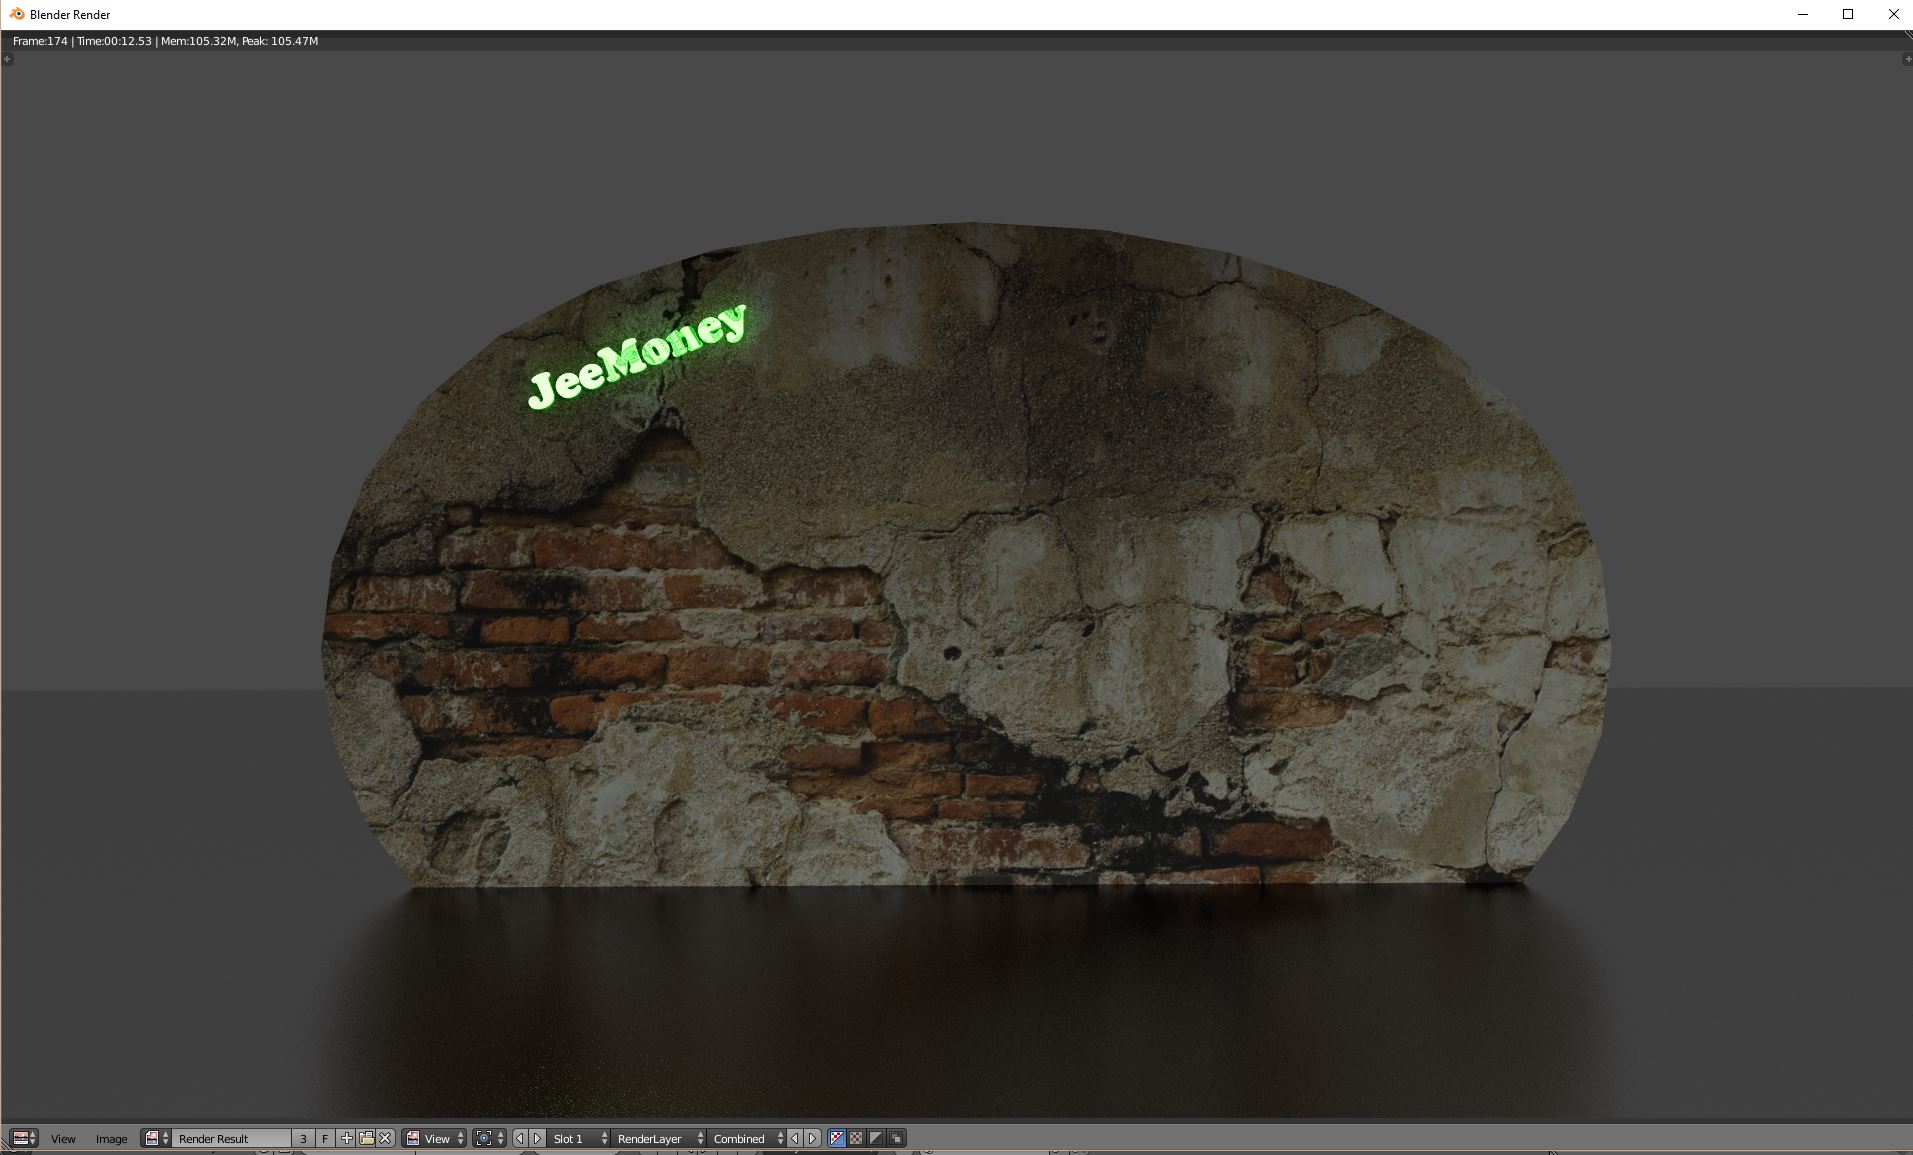Select Z-buffer channel display
Image resolution: width=1913 pixels, height=1155 pixels.
point(897,1138)
